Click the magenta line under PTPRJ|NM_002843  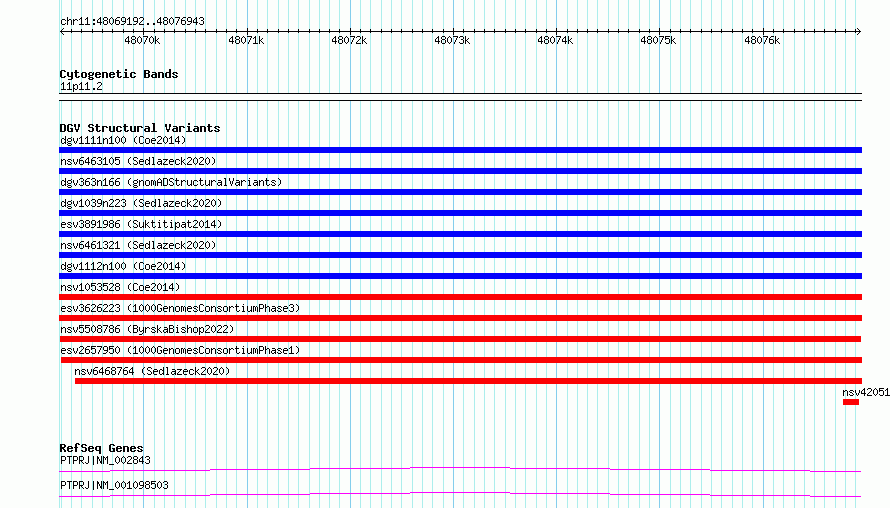pyautogui.click(x=460, y=469)
